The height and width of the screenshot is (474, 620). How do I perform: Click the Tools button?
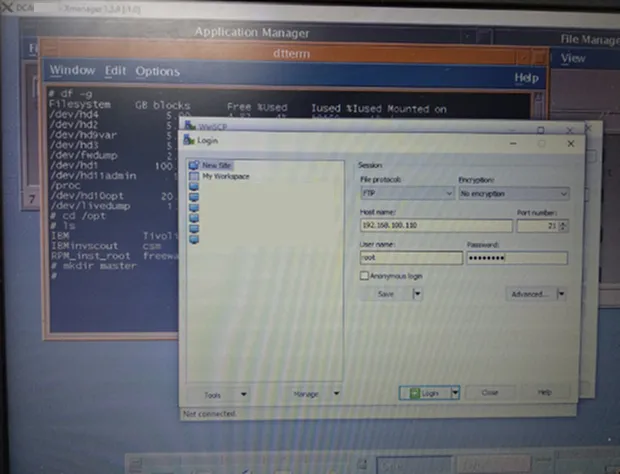212,395
